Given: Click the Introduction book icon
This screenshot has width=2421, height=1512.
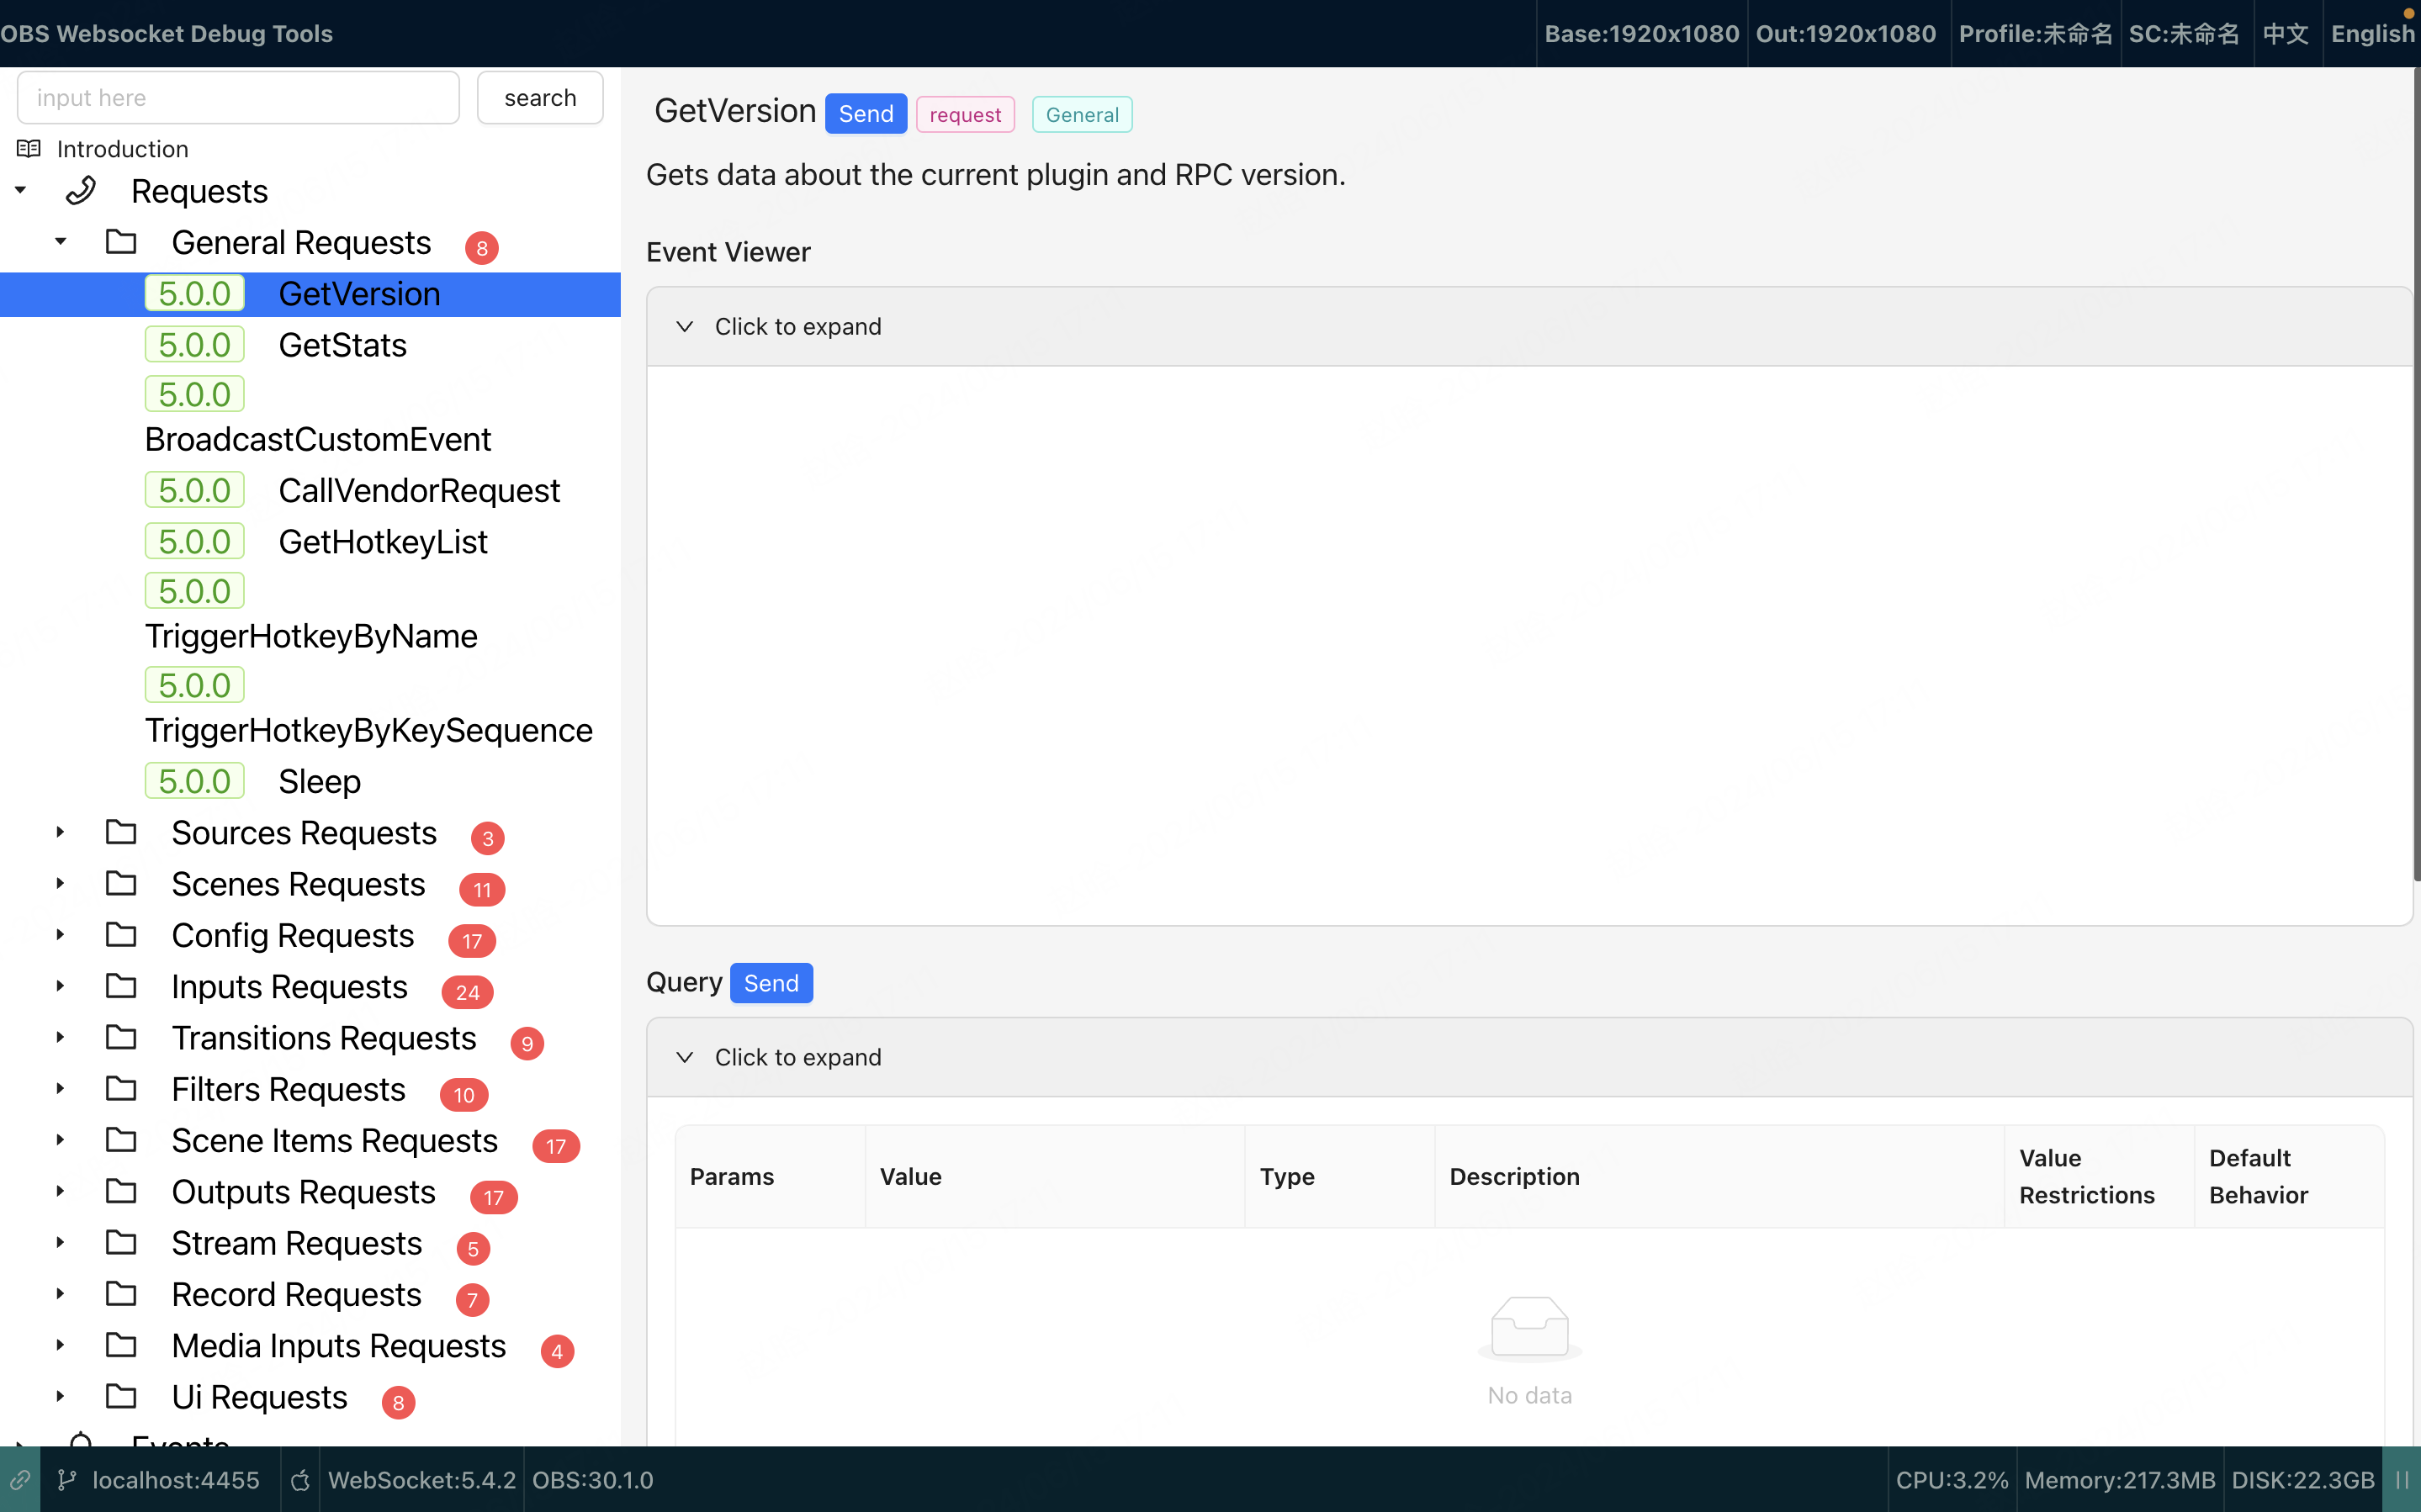Looking at the screenshot, I should 29,149.
